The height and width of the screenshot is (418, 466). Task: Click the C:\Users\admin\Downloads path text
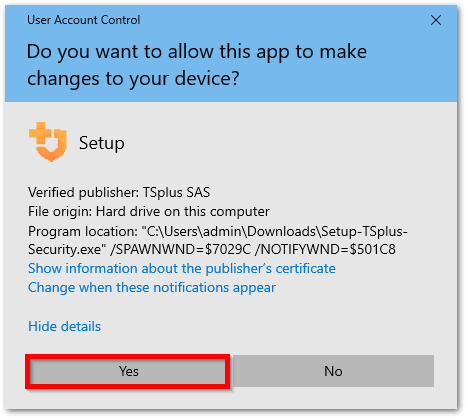[x=229, y=231]
